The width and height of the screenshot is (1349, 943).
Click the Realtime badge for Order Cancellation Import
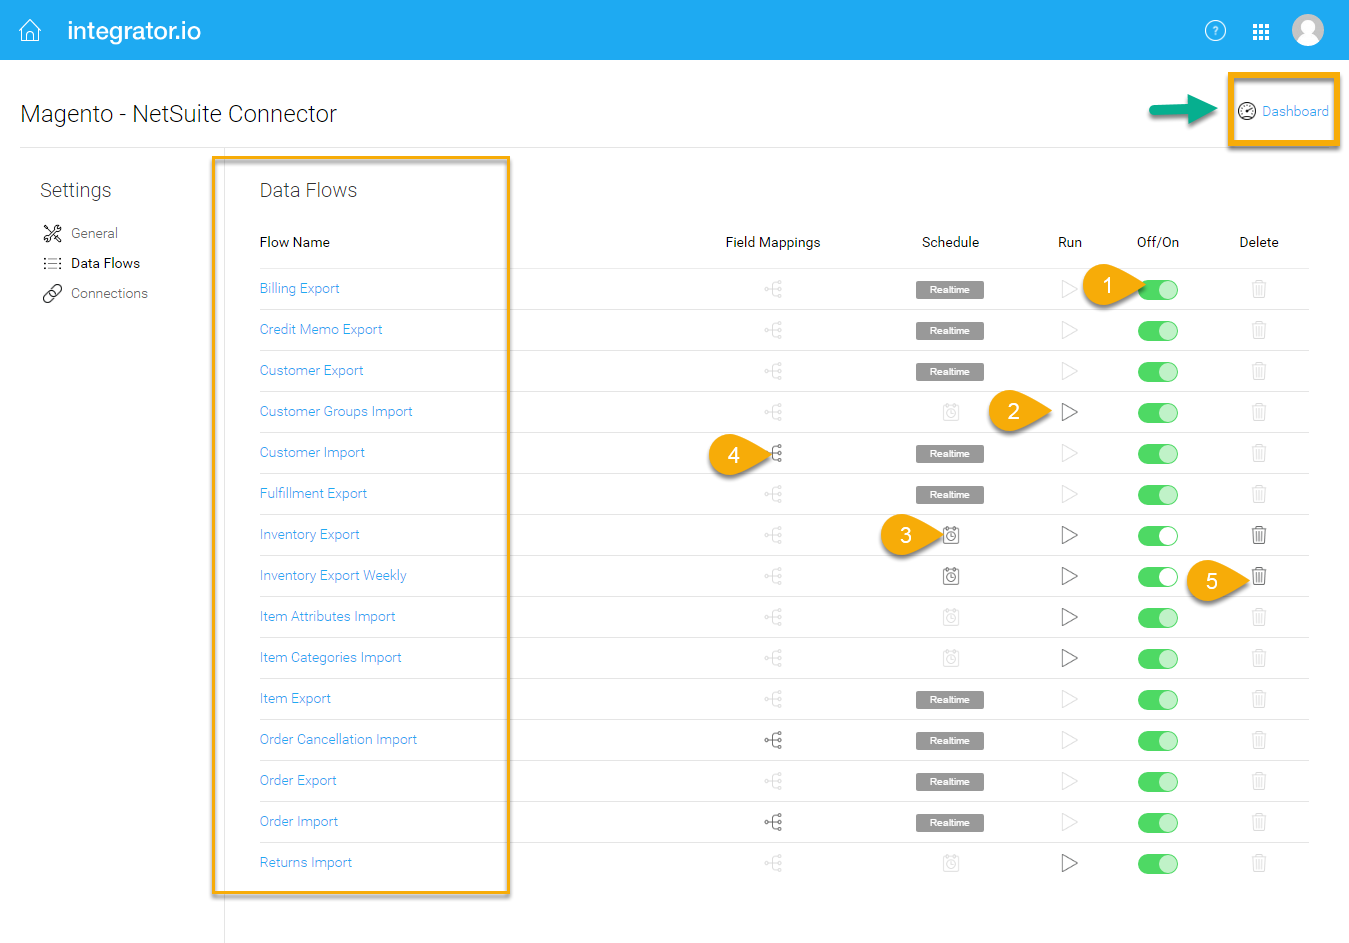(950, 741)
